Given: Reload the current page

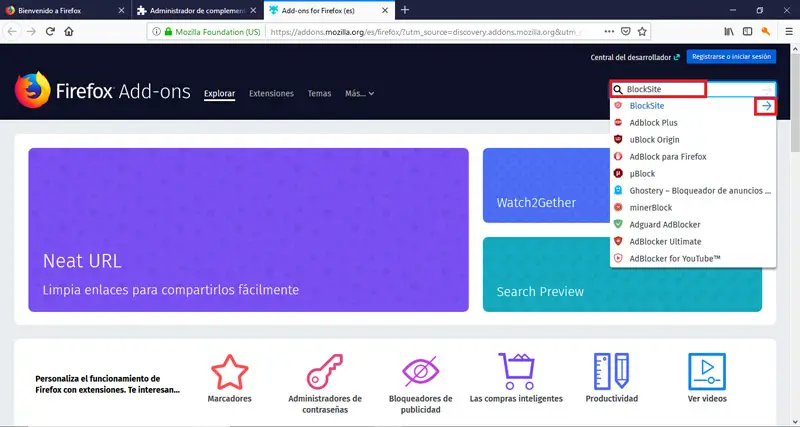Looking at the screenshot, I should [50, 32].
